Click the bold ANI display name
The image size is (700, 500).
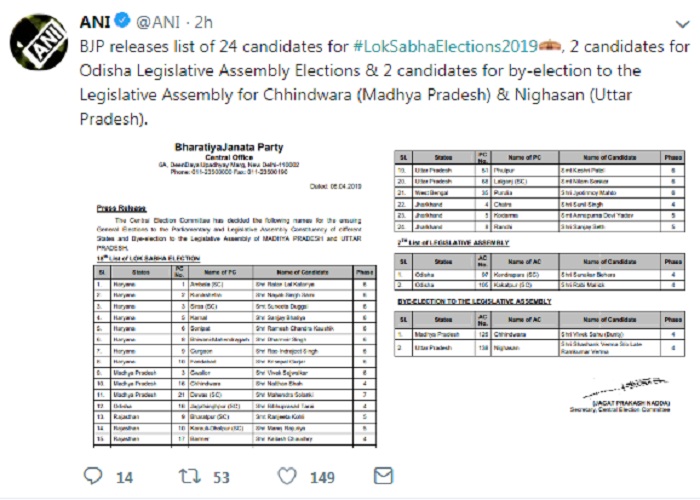(x=95, y=22)
